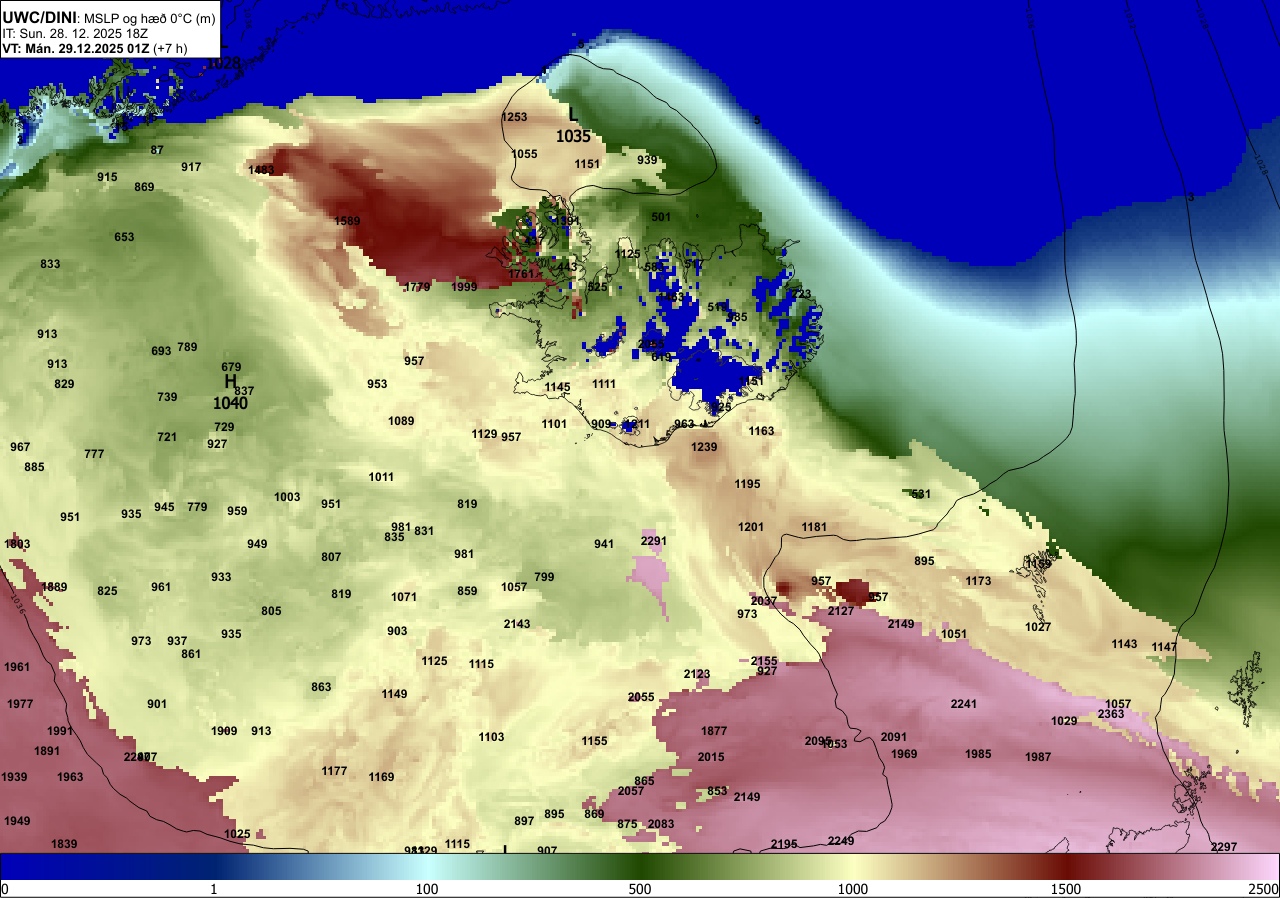Click the map value 1177
This screenshot has height=898, width=1280.
[334, 771]
